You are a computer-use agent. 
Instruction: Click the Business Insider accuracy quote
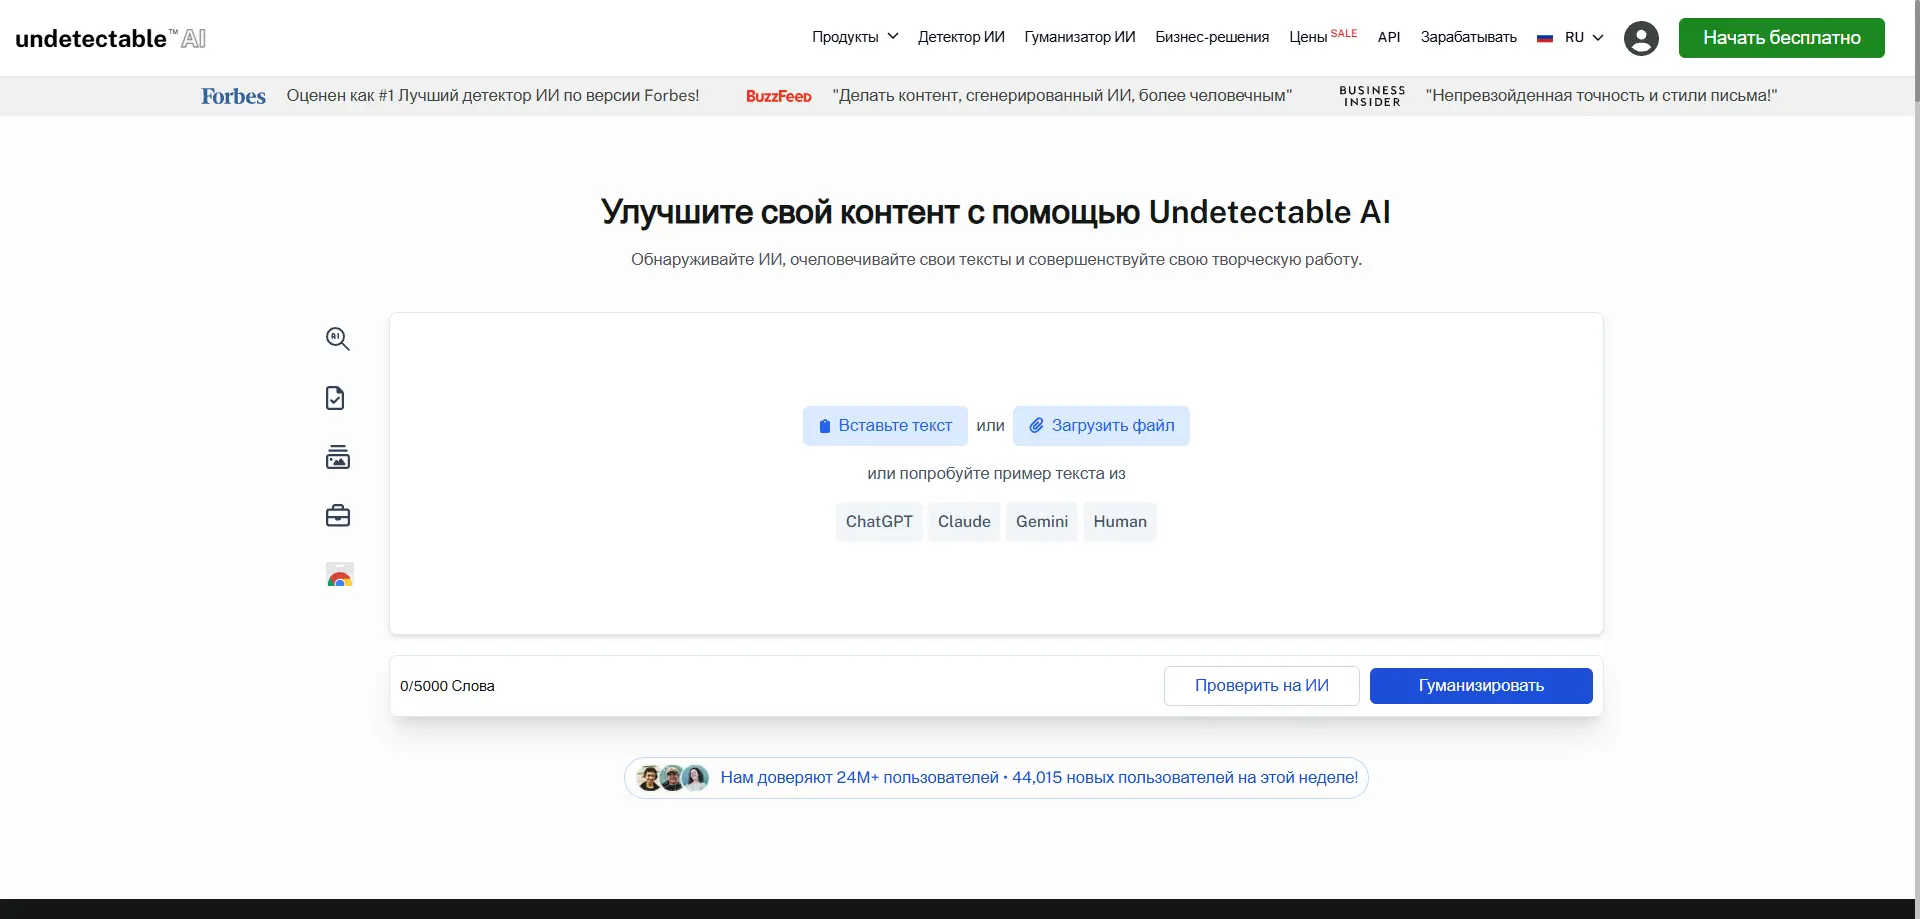pos(1601,96)
